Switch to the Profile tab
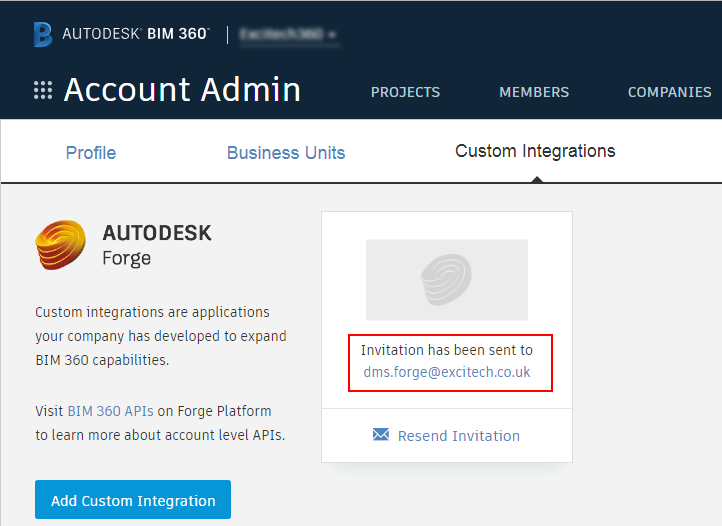Screen dimensions: 722x526 [91, 153]
